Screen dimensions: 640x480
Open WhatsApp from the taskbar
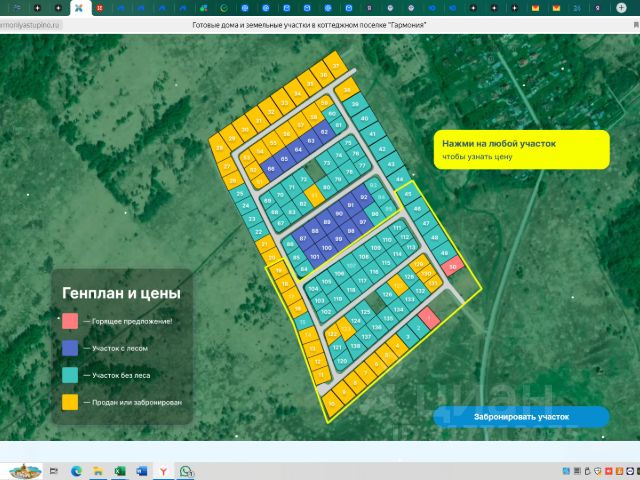pyautogui.click(x=185, y=470)
